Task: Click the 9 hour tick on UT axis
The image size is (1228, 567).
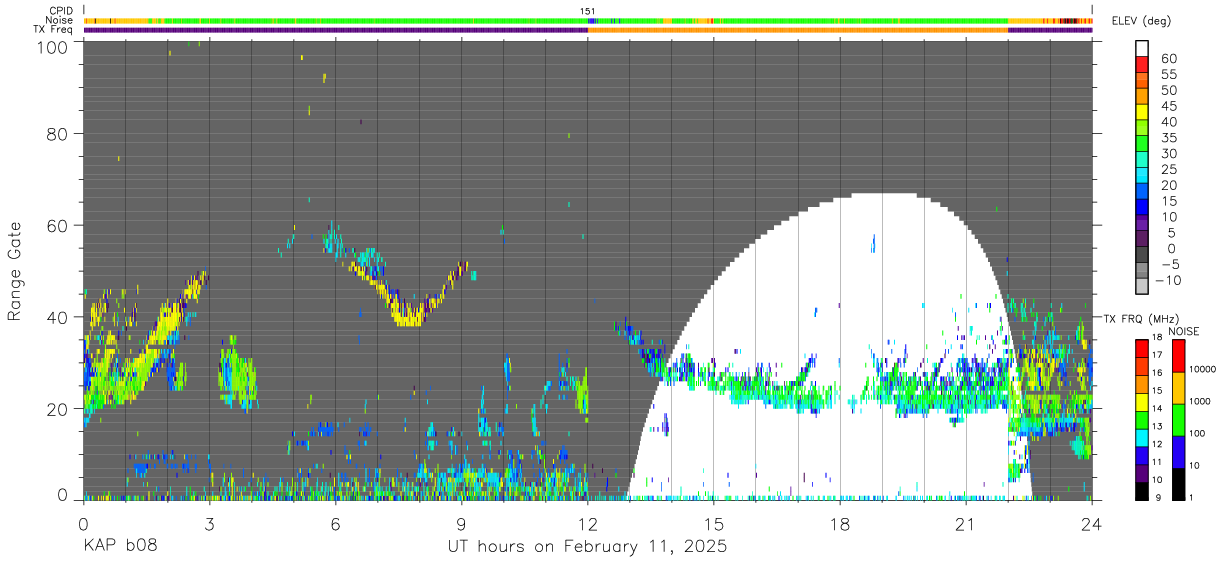Action: (461, 523)
